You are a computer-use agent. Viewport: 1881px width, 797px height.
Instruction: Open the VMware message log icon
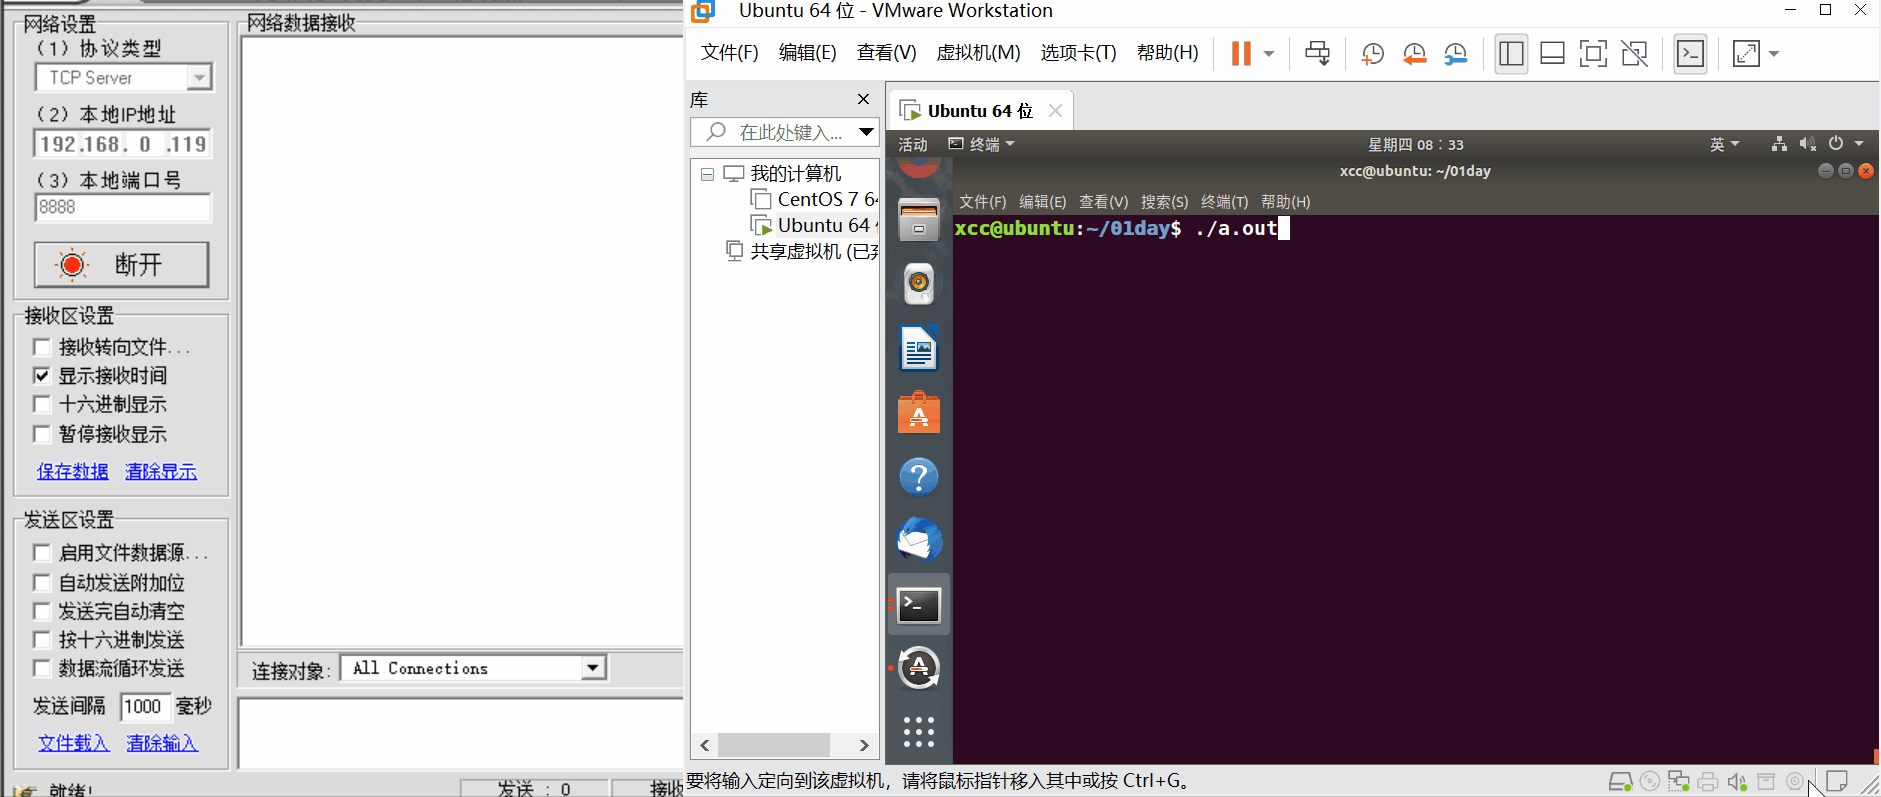1837,781
